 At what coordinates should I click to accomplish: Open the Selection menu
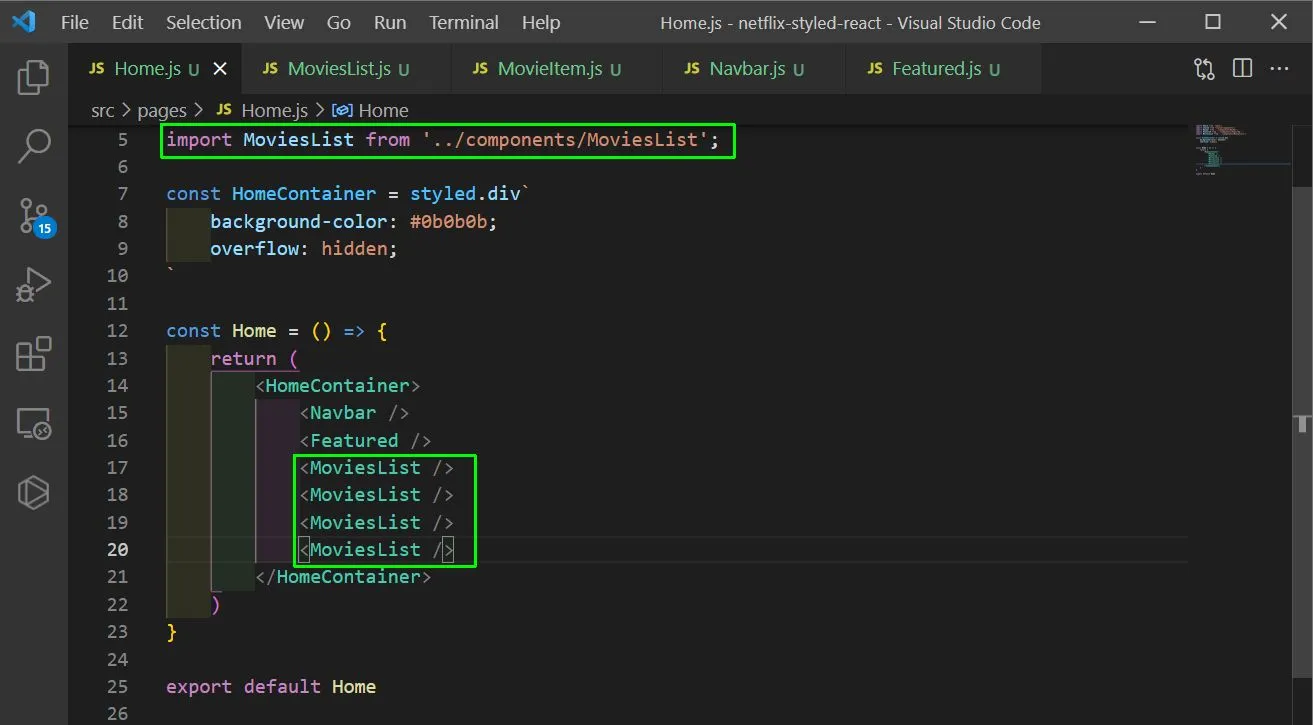click(x=204, y=22)
